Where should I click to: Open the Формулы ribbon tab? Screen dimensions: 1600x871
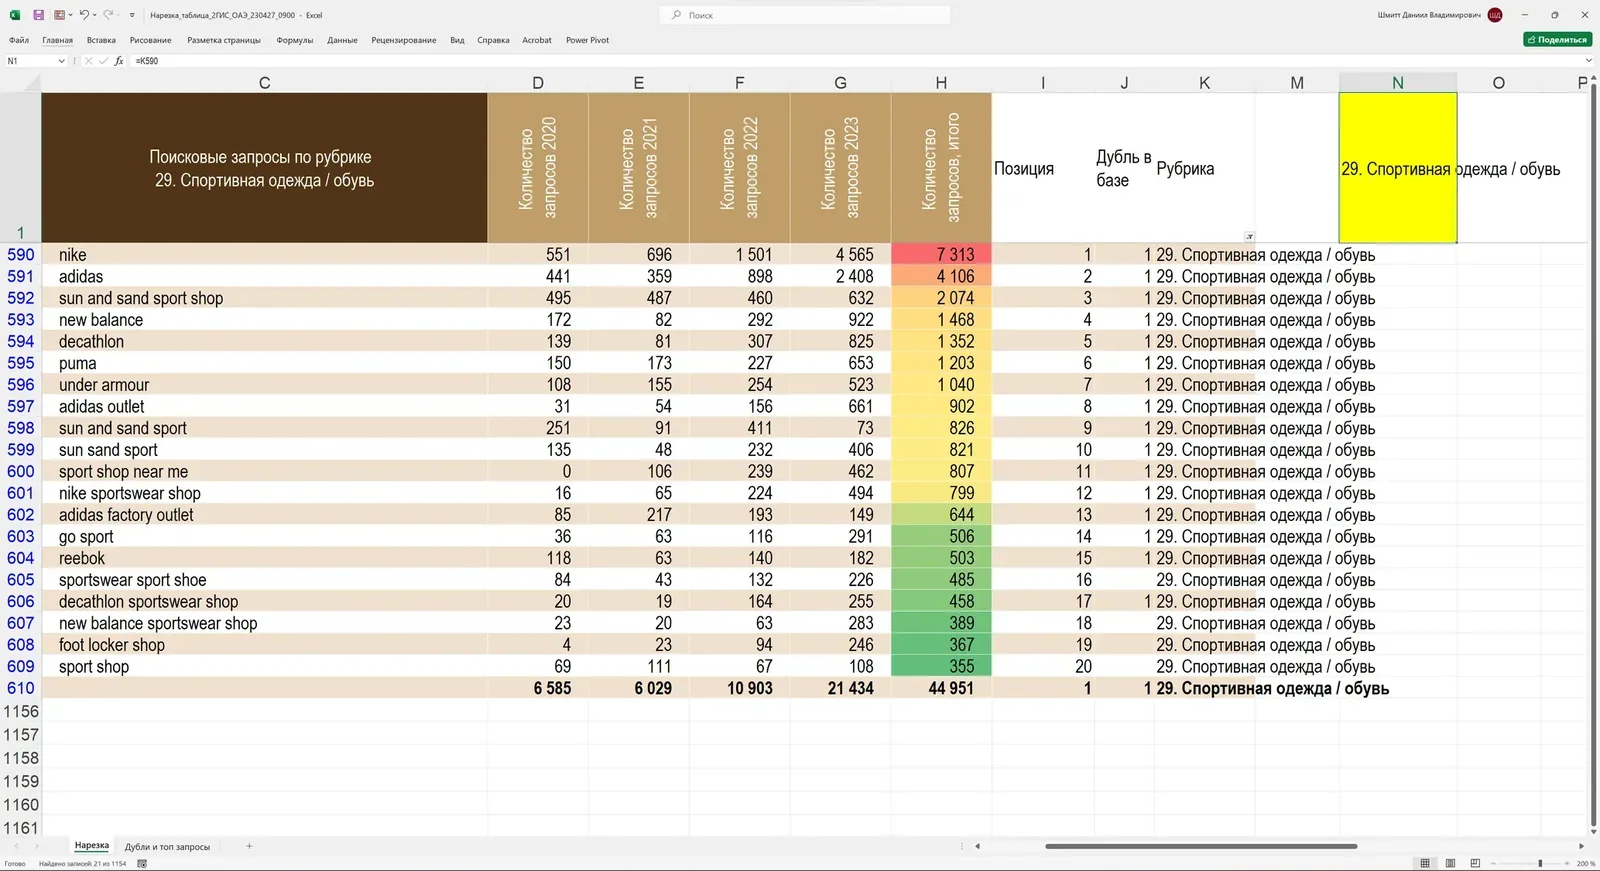(x=295, y=40)
